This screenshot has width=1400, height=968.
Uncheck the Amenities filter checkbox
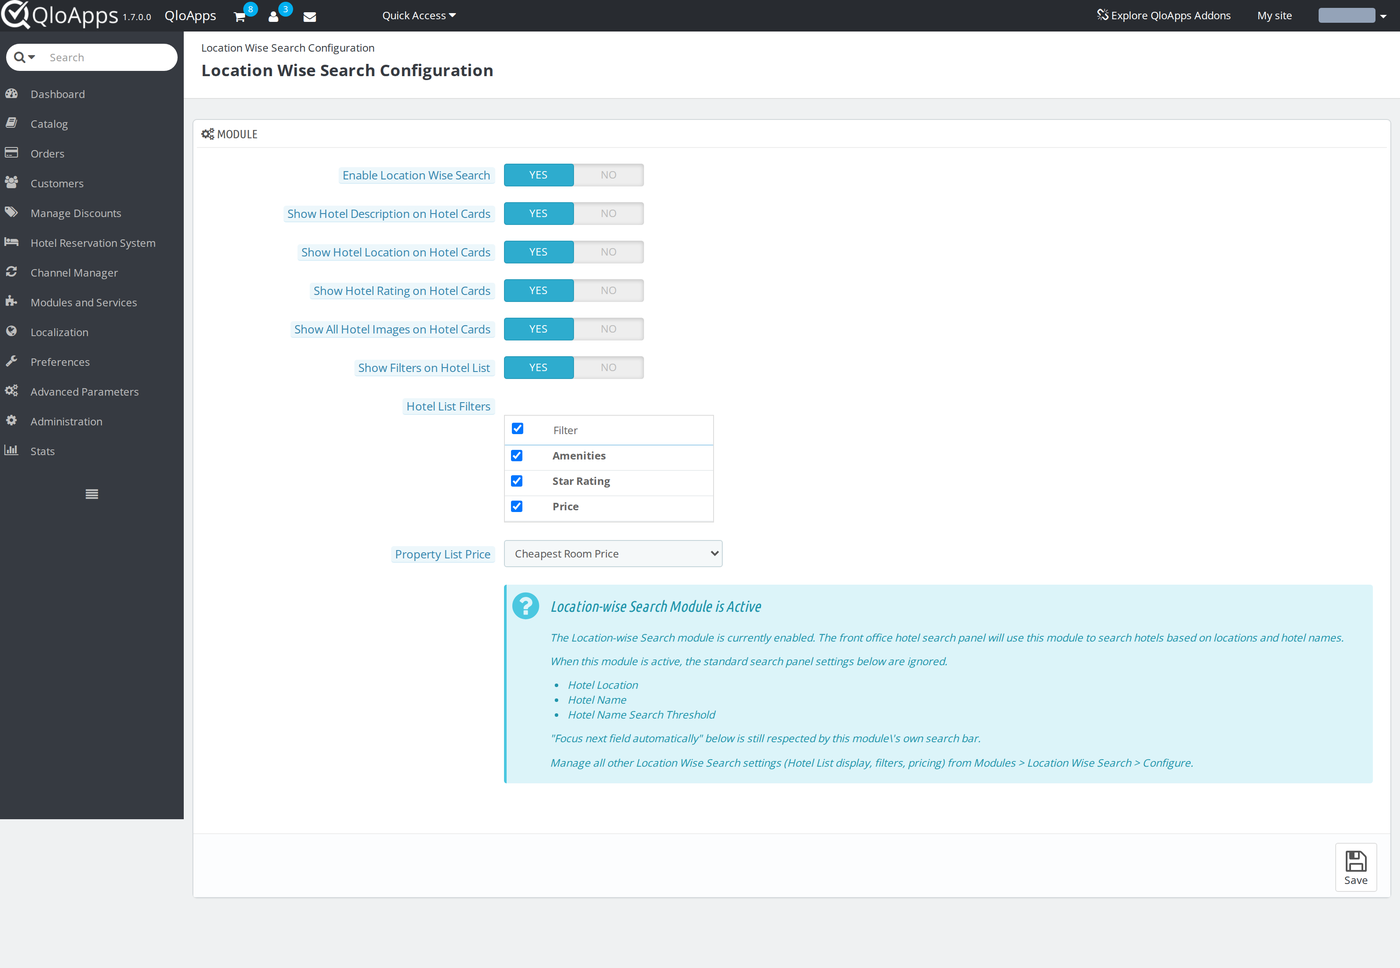pos(517,456)
